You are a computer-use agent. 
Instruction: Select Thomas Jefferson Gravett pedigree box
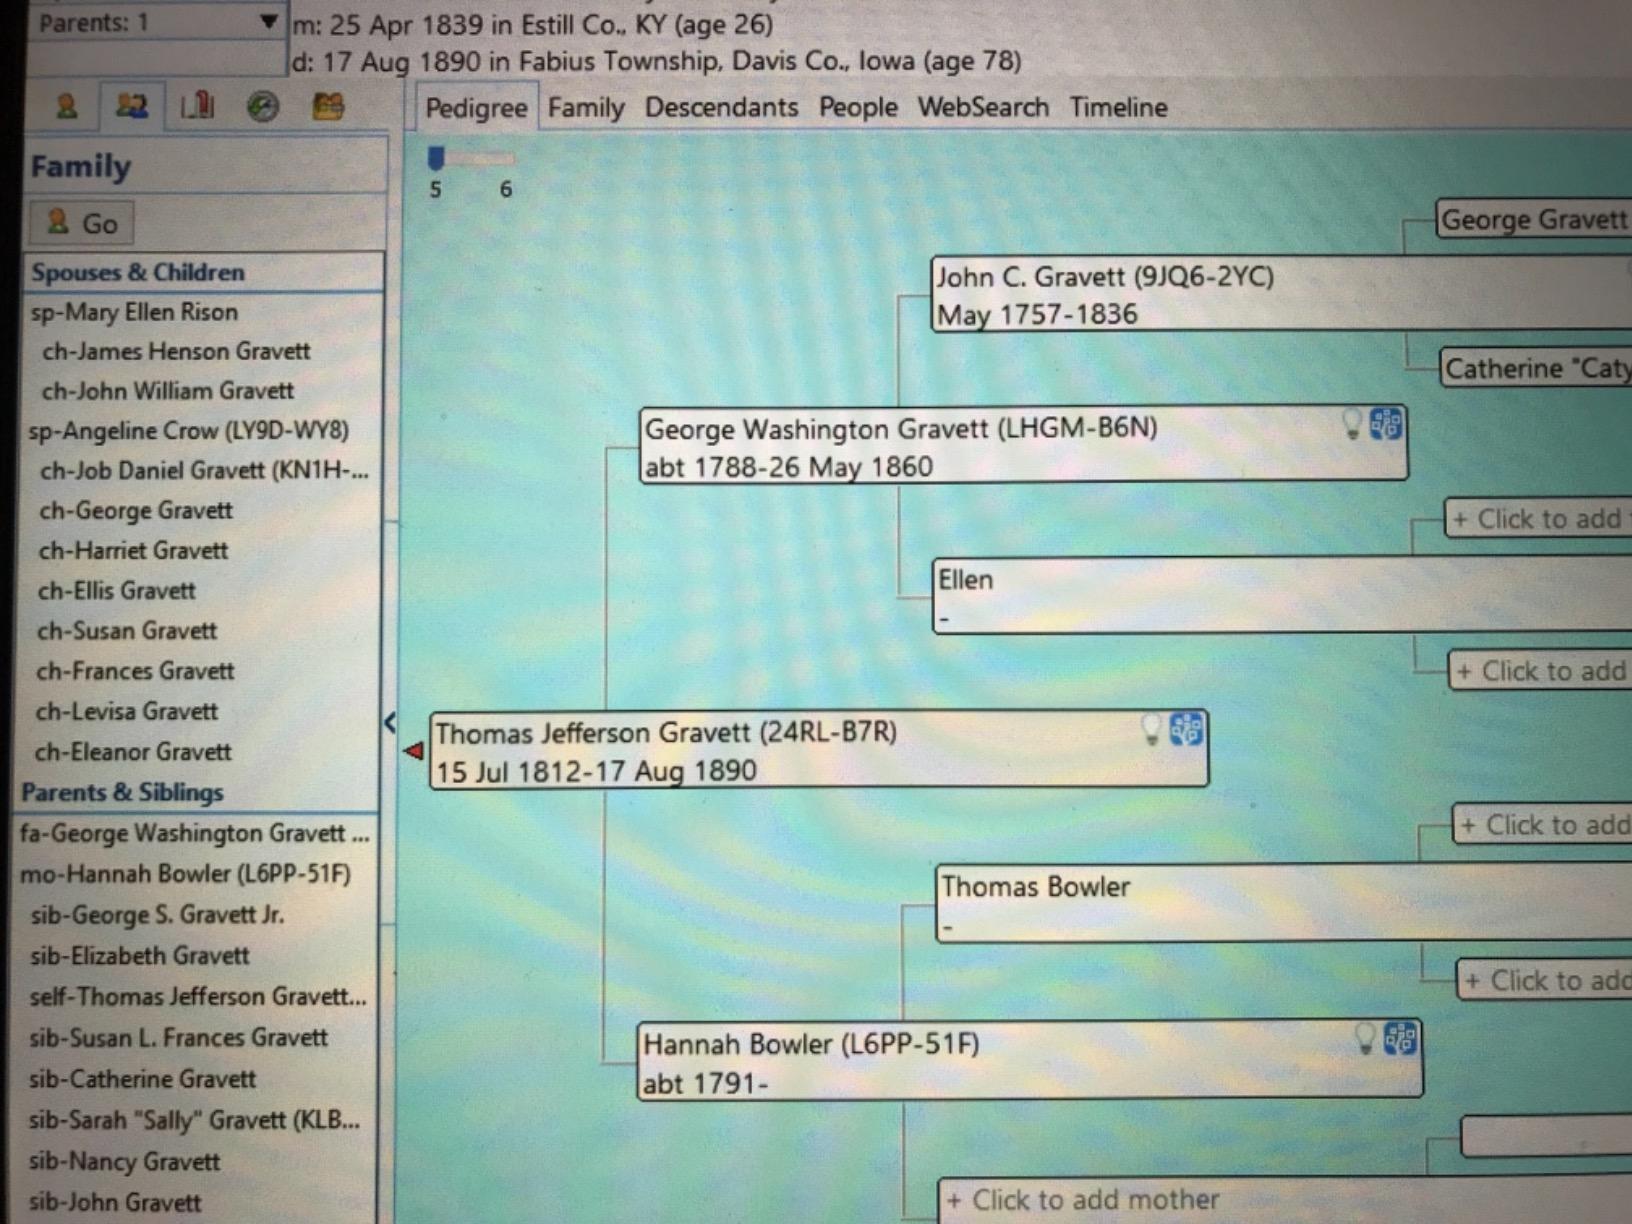point(819,750)
